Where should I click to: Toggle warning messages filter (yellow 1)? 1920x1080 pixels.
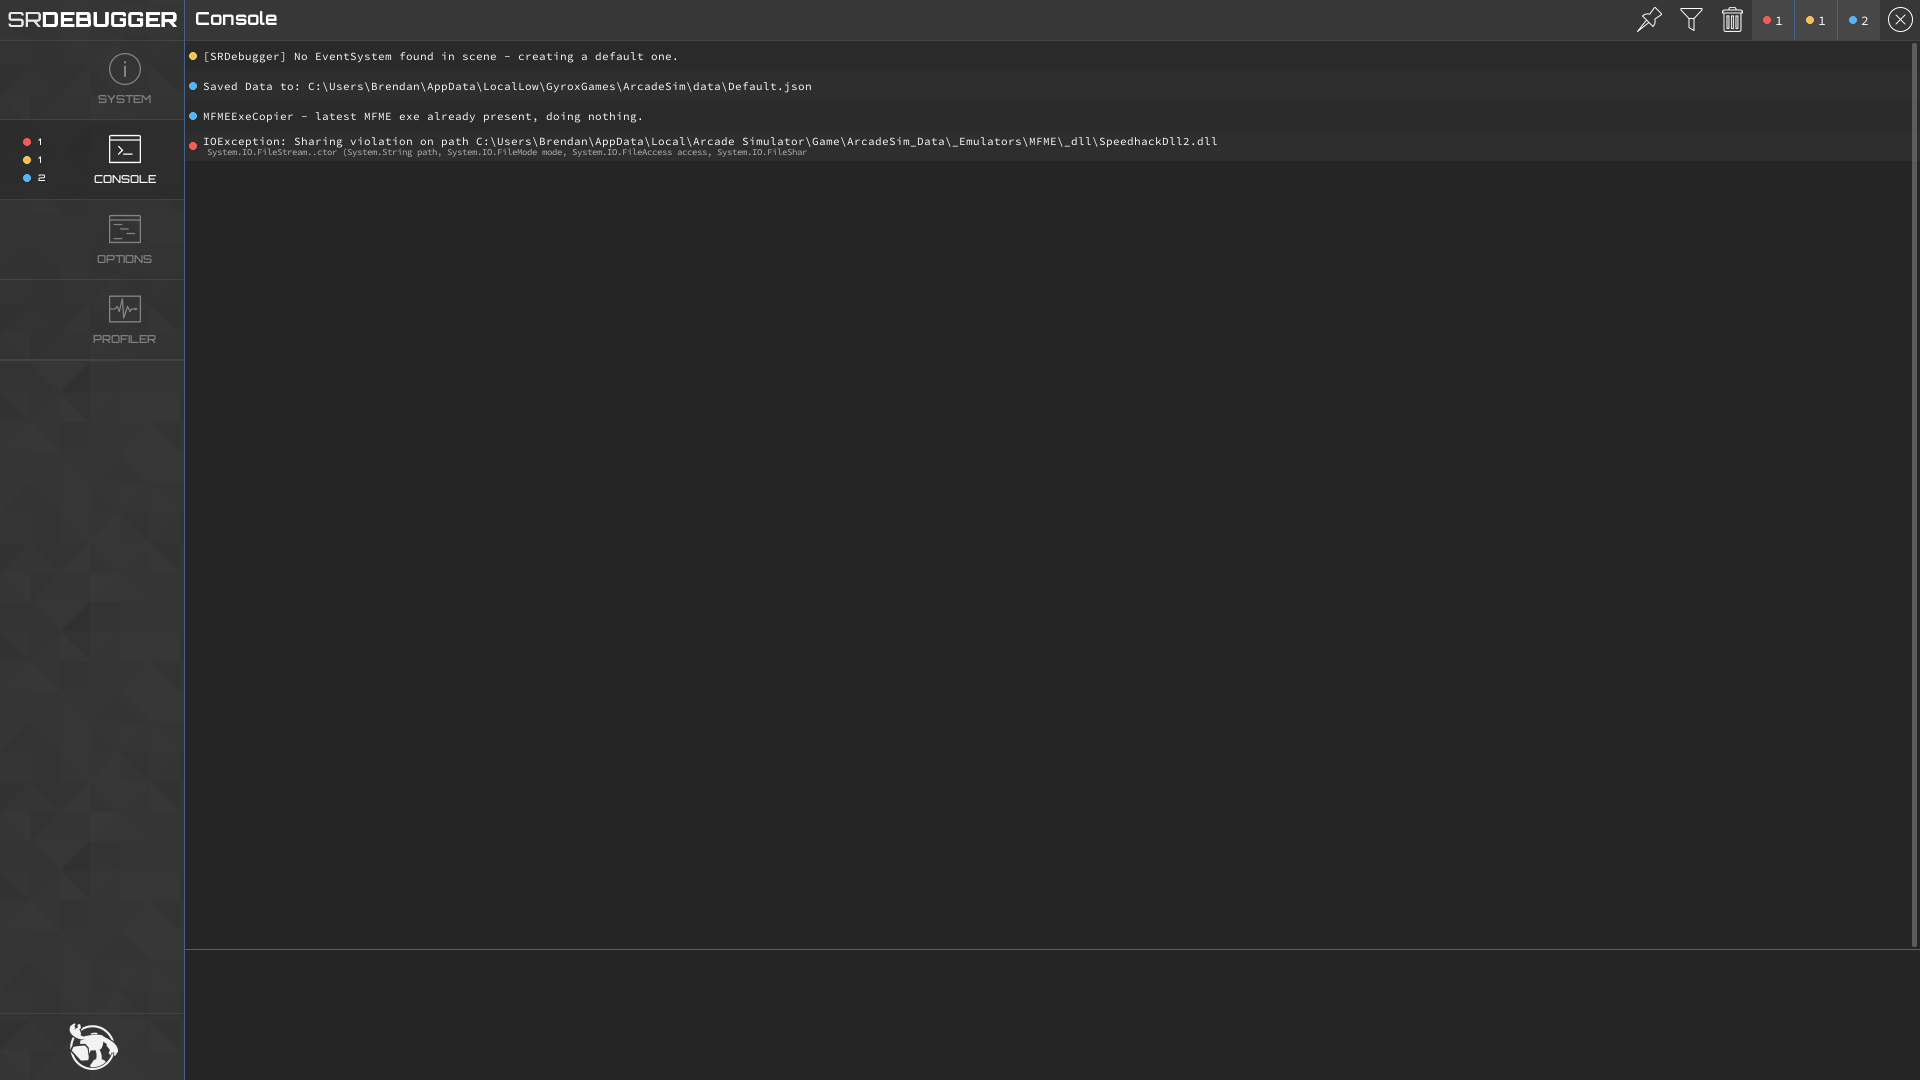click(x=1816, y=20)
